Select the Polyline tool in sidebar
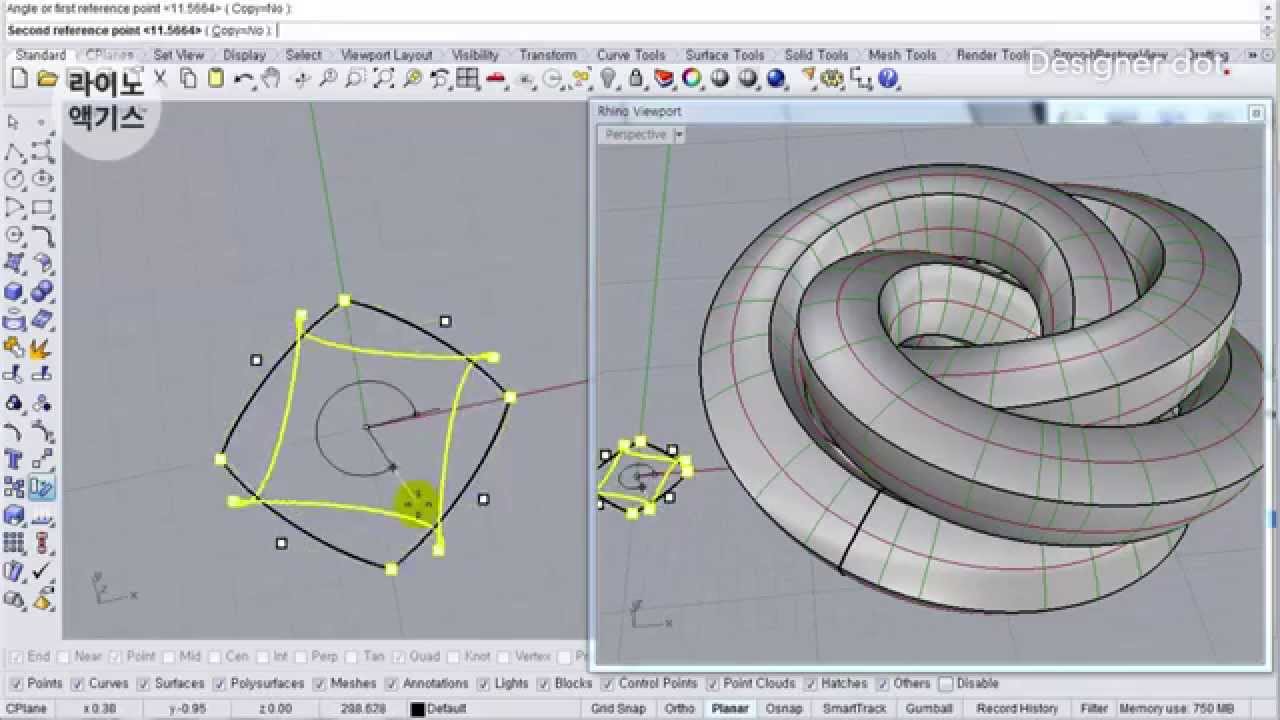This screenshot has width=1280, height=720. pos(14,152)
